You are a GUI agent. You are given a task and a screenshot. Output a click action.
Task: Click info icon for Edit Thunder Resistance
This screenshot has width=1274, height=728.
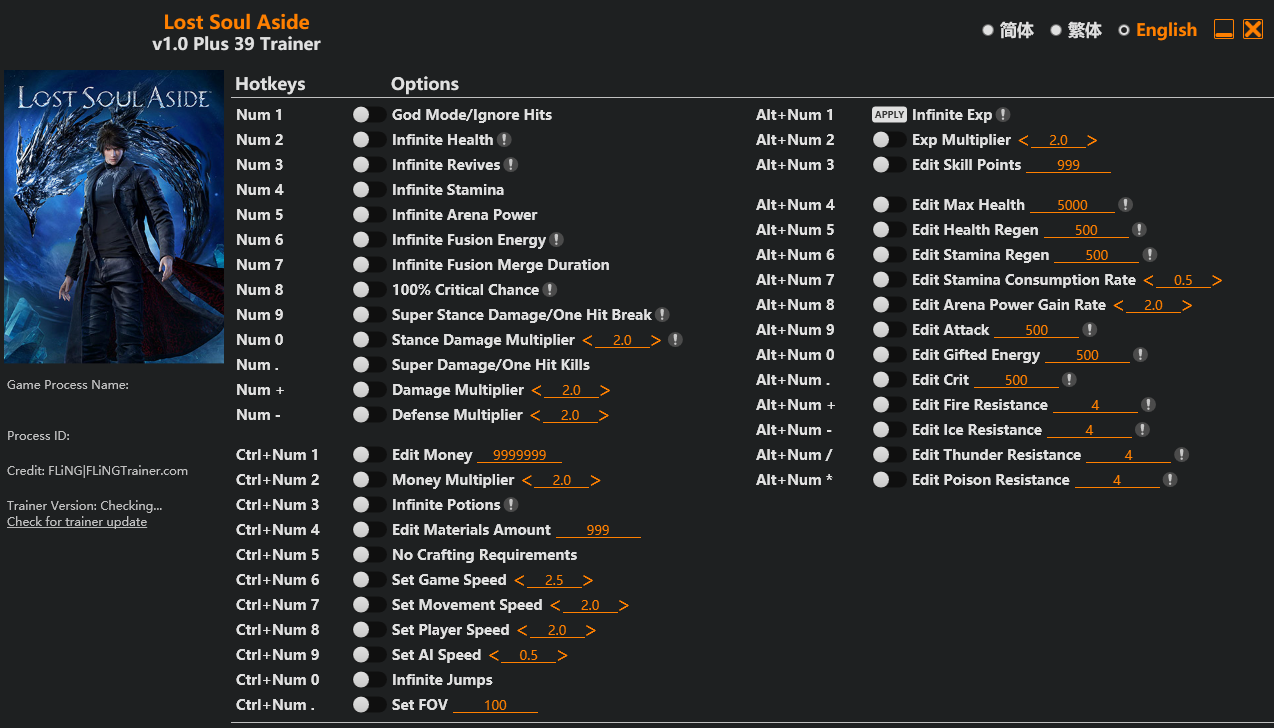click(1181, 455)
